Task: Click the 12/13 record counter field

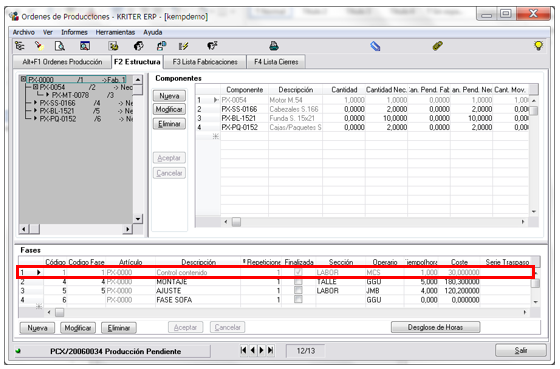Action: coord(305,351)
